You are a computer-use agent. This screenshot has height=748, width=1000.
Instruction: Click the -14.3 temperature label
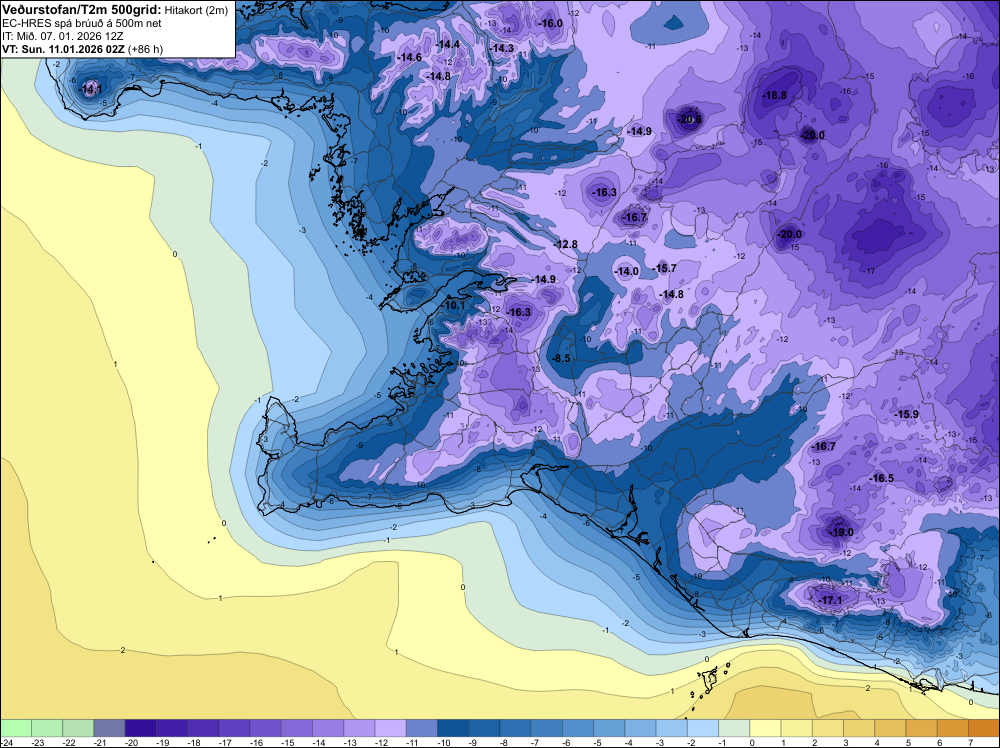[x=502, y=48]
